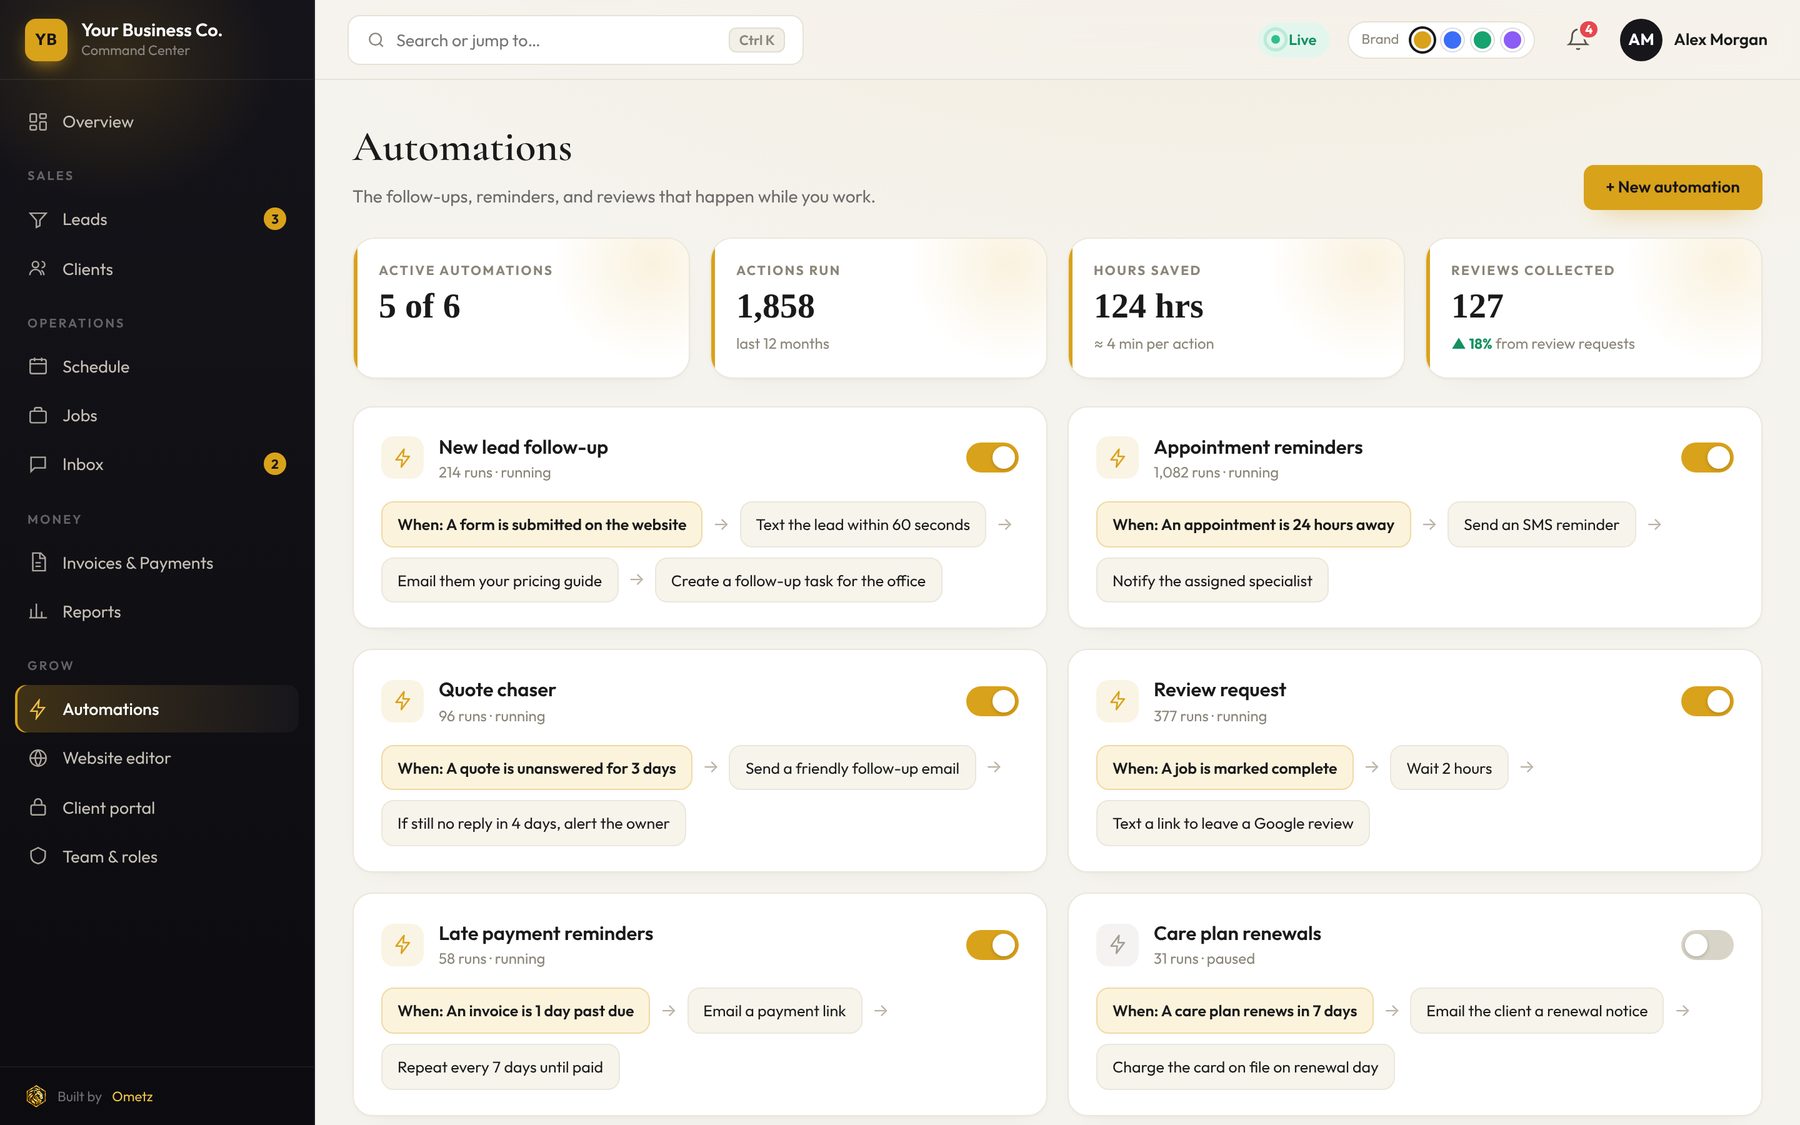
Task: Turn off the Appointment reminders toggle
Action: tap(1707, 458)
